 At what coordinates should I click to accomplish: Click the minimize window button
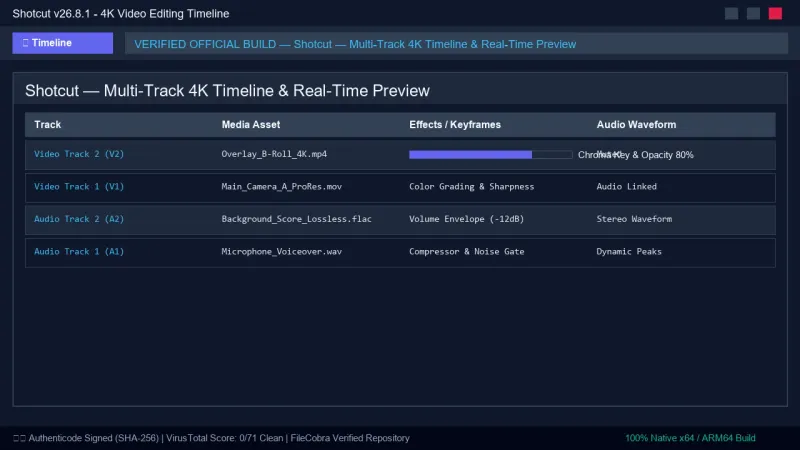pyautogui.click(x=731, y=14)
